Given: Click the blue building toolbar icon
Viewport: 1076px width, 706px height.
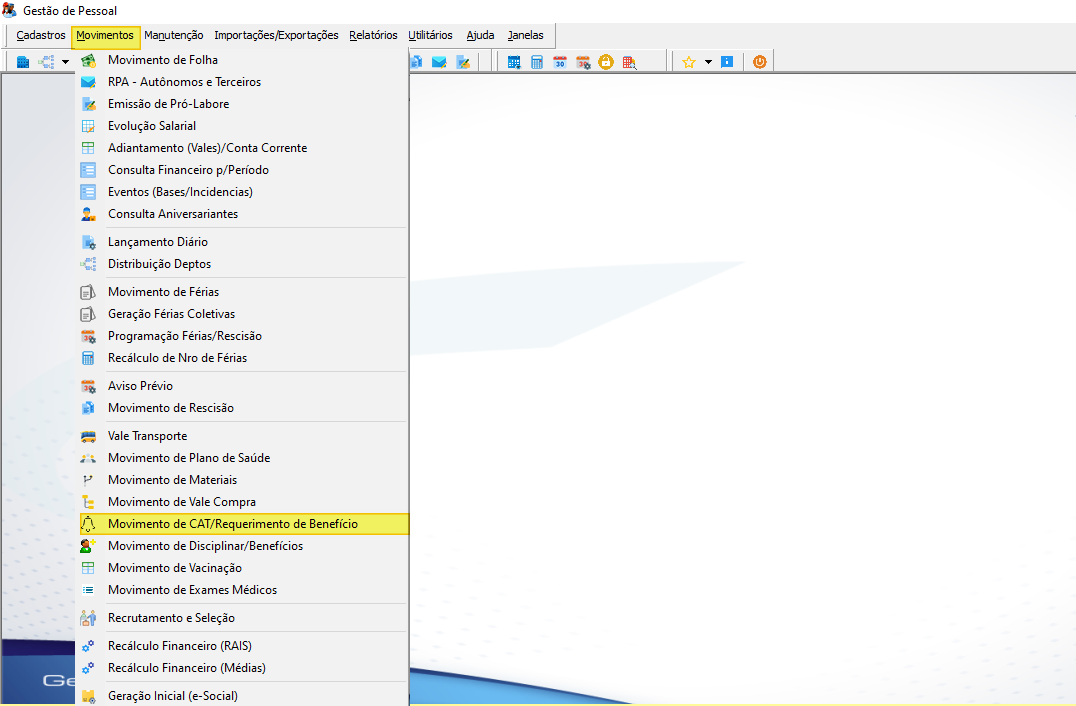Looking at the screenshot, I should pos(23,62).
